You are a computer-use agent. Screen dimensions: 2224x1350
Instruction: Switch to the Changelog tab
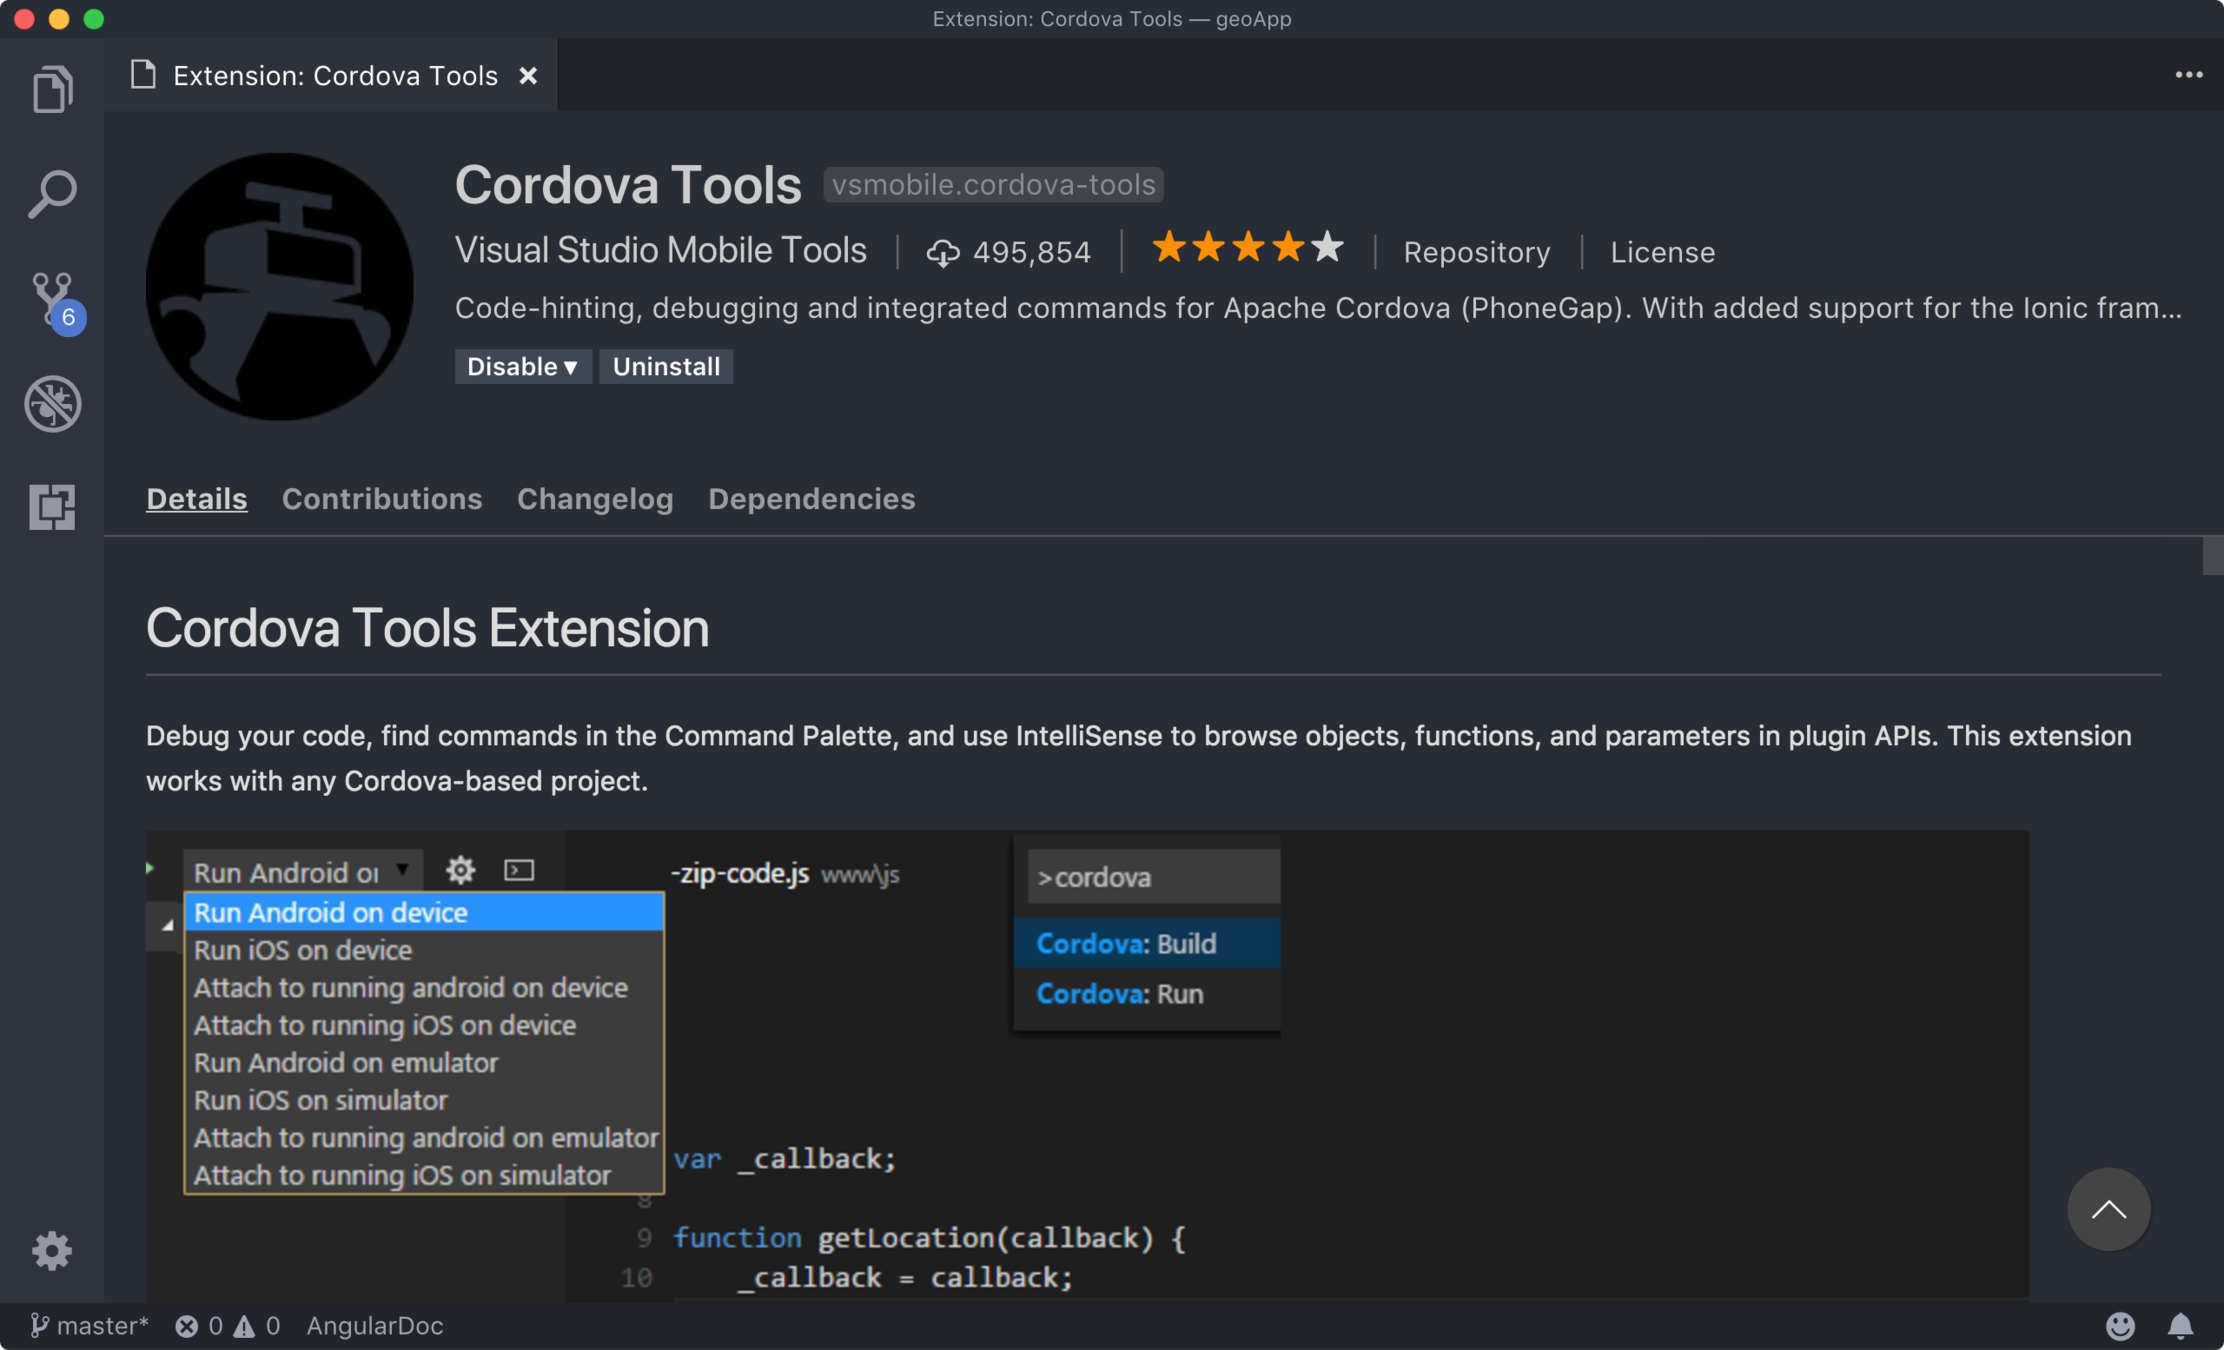[595, 499]
